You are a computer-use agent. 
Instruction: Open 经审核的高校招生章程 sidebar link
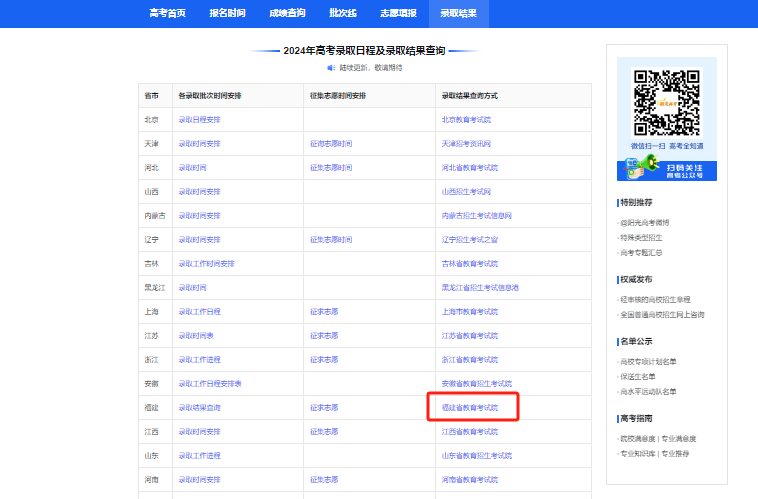pos(656,300)
